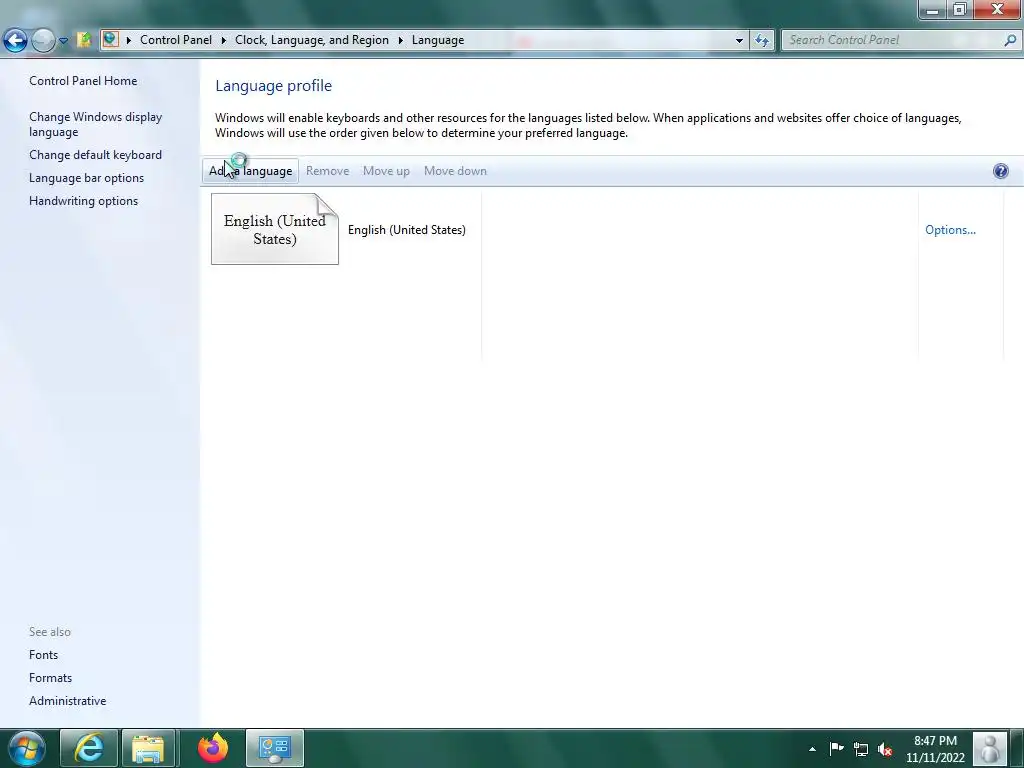The width and height of the screenshot is (1024, 768).
Task: Click the Control Panel taskbar button
Action: 275,748
